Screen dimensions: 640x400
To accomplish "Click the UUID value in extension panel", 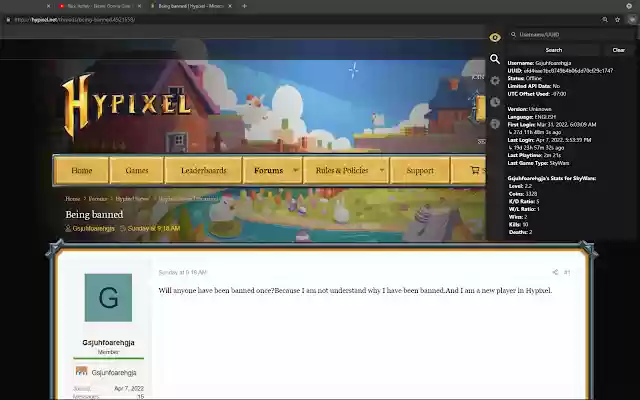I will coord(568,71).
